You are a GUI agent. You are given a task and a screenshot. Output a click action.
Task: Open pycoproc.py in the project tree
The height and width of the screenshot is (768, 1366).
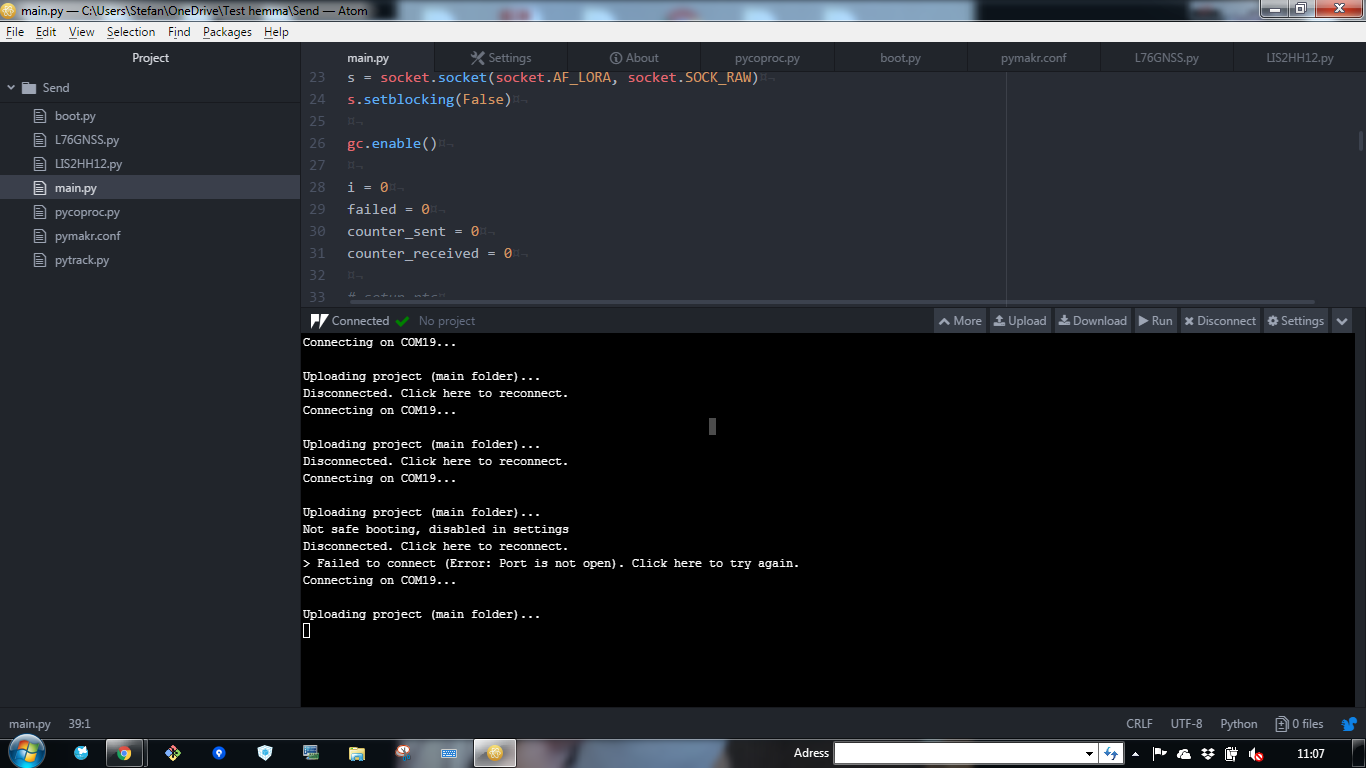[x=87, y=212]
